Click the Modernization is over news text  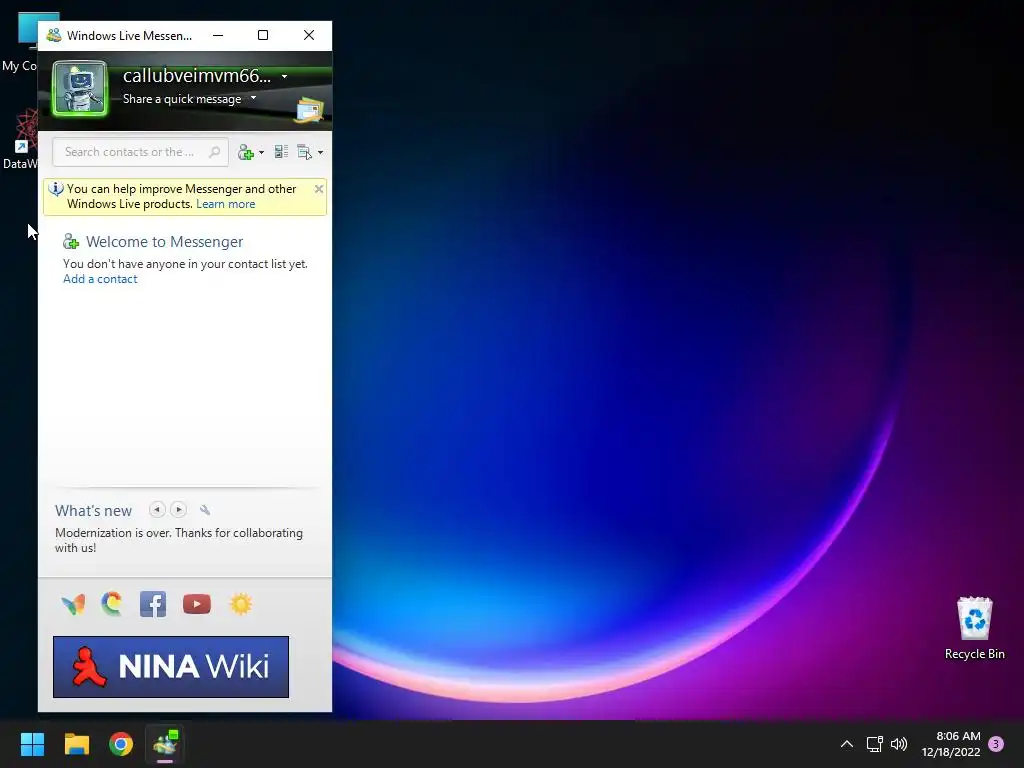pos(179,540)
